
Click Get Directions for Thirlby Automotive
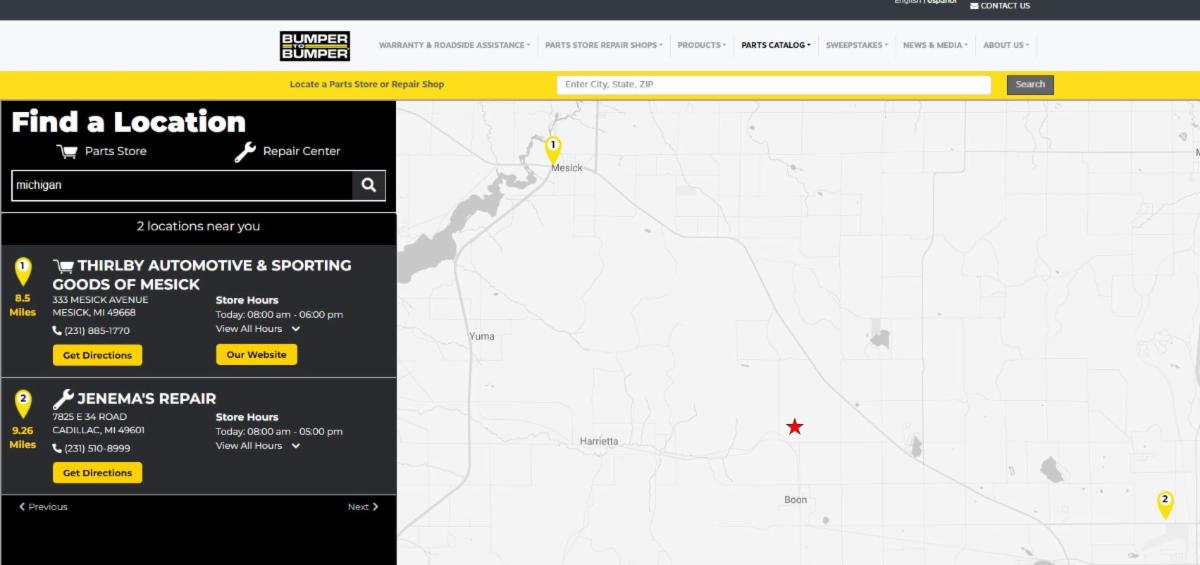tap(97, 355)
